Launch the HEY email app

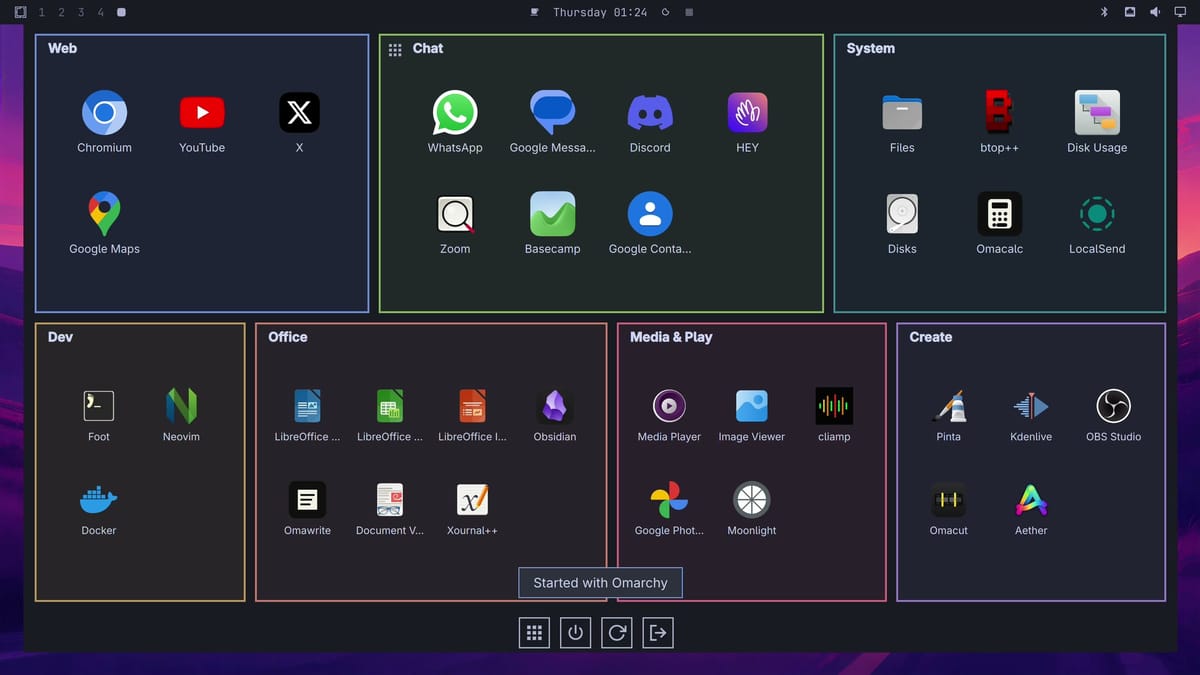tap(747, 113)
